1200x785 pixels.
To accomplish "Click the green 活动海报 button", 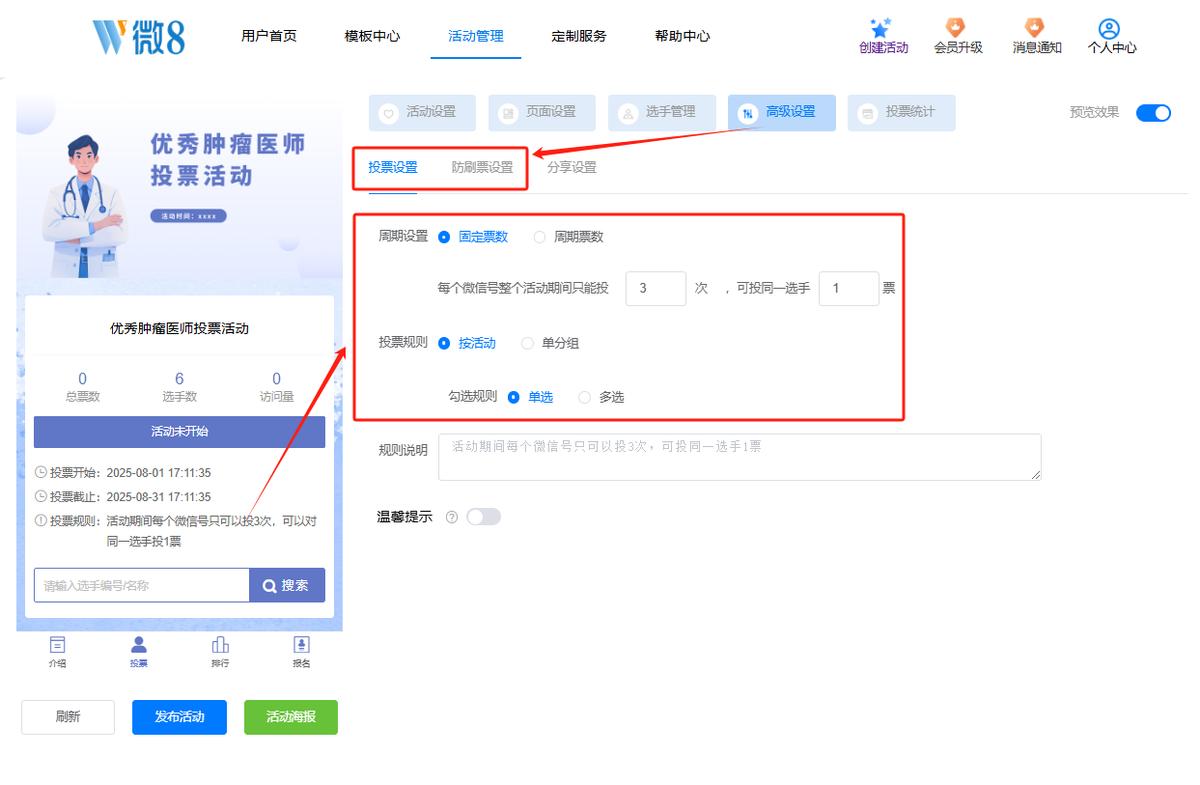I will tap(291, 717).
